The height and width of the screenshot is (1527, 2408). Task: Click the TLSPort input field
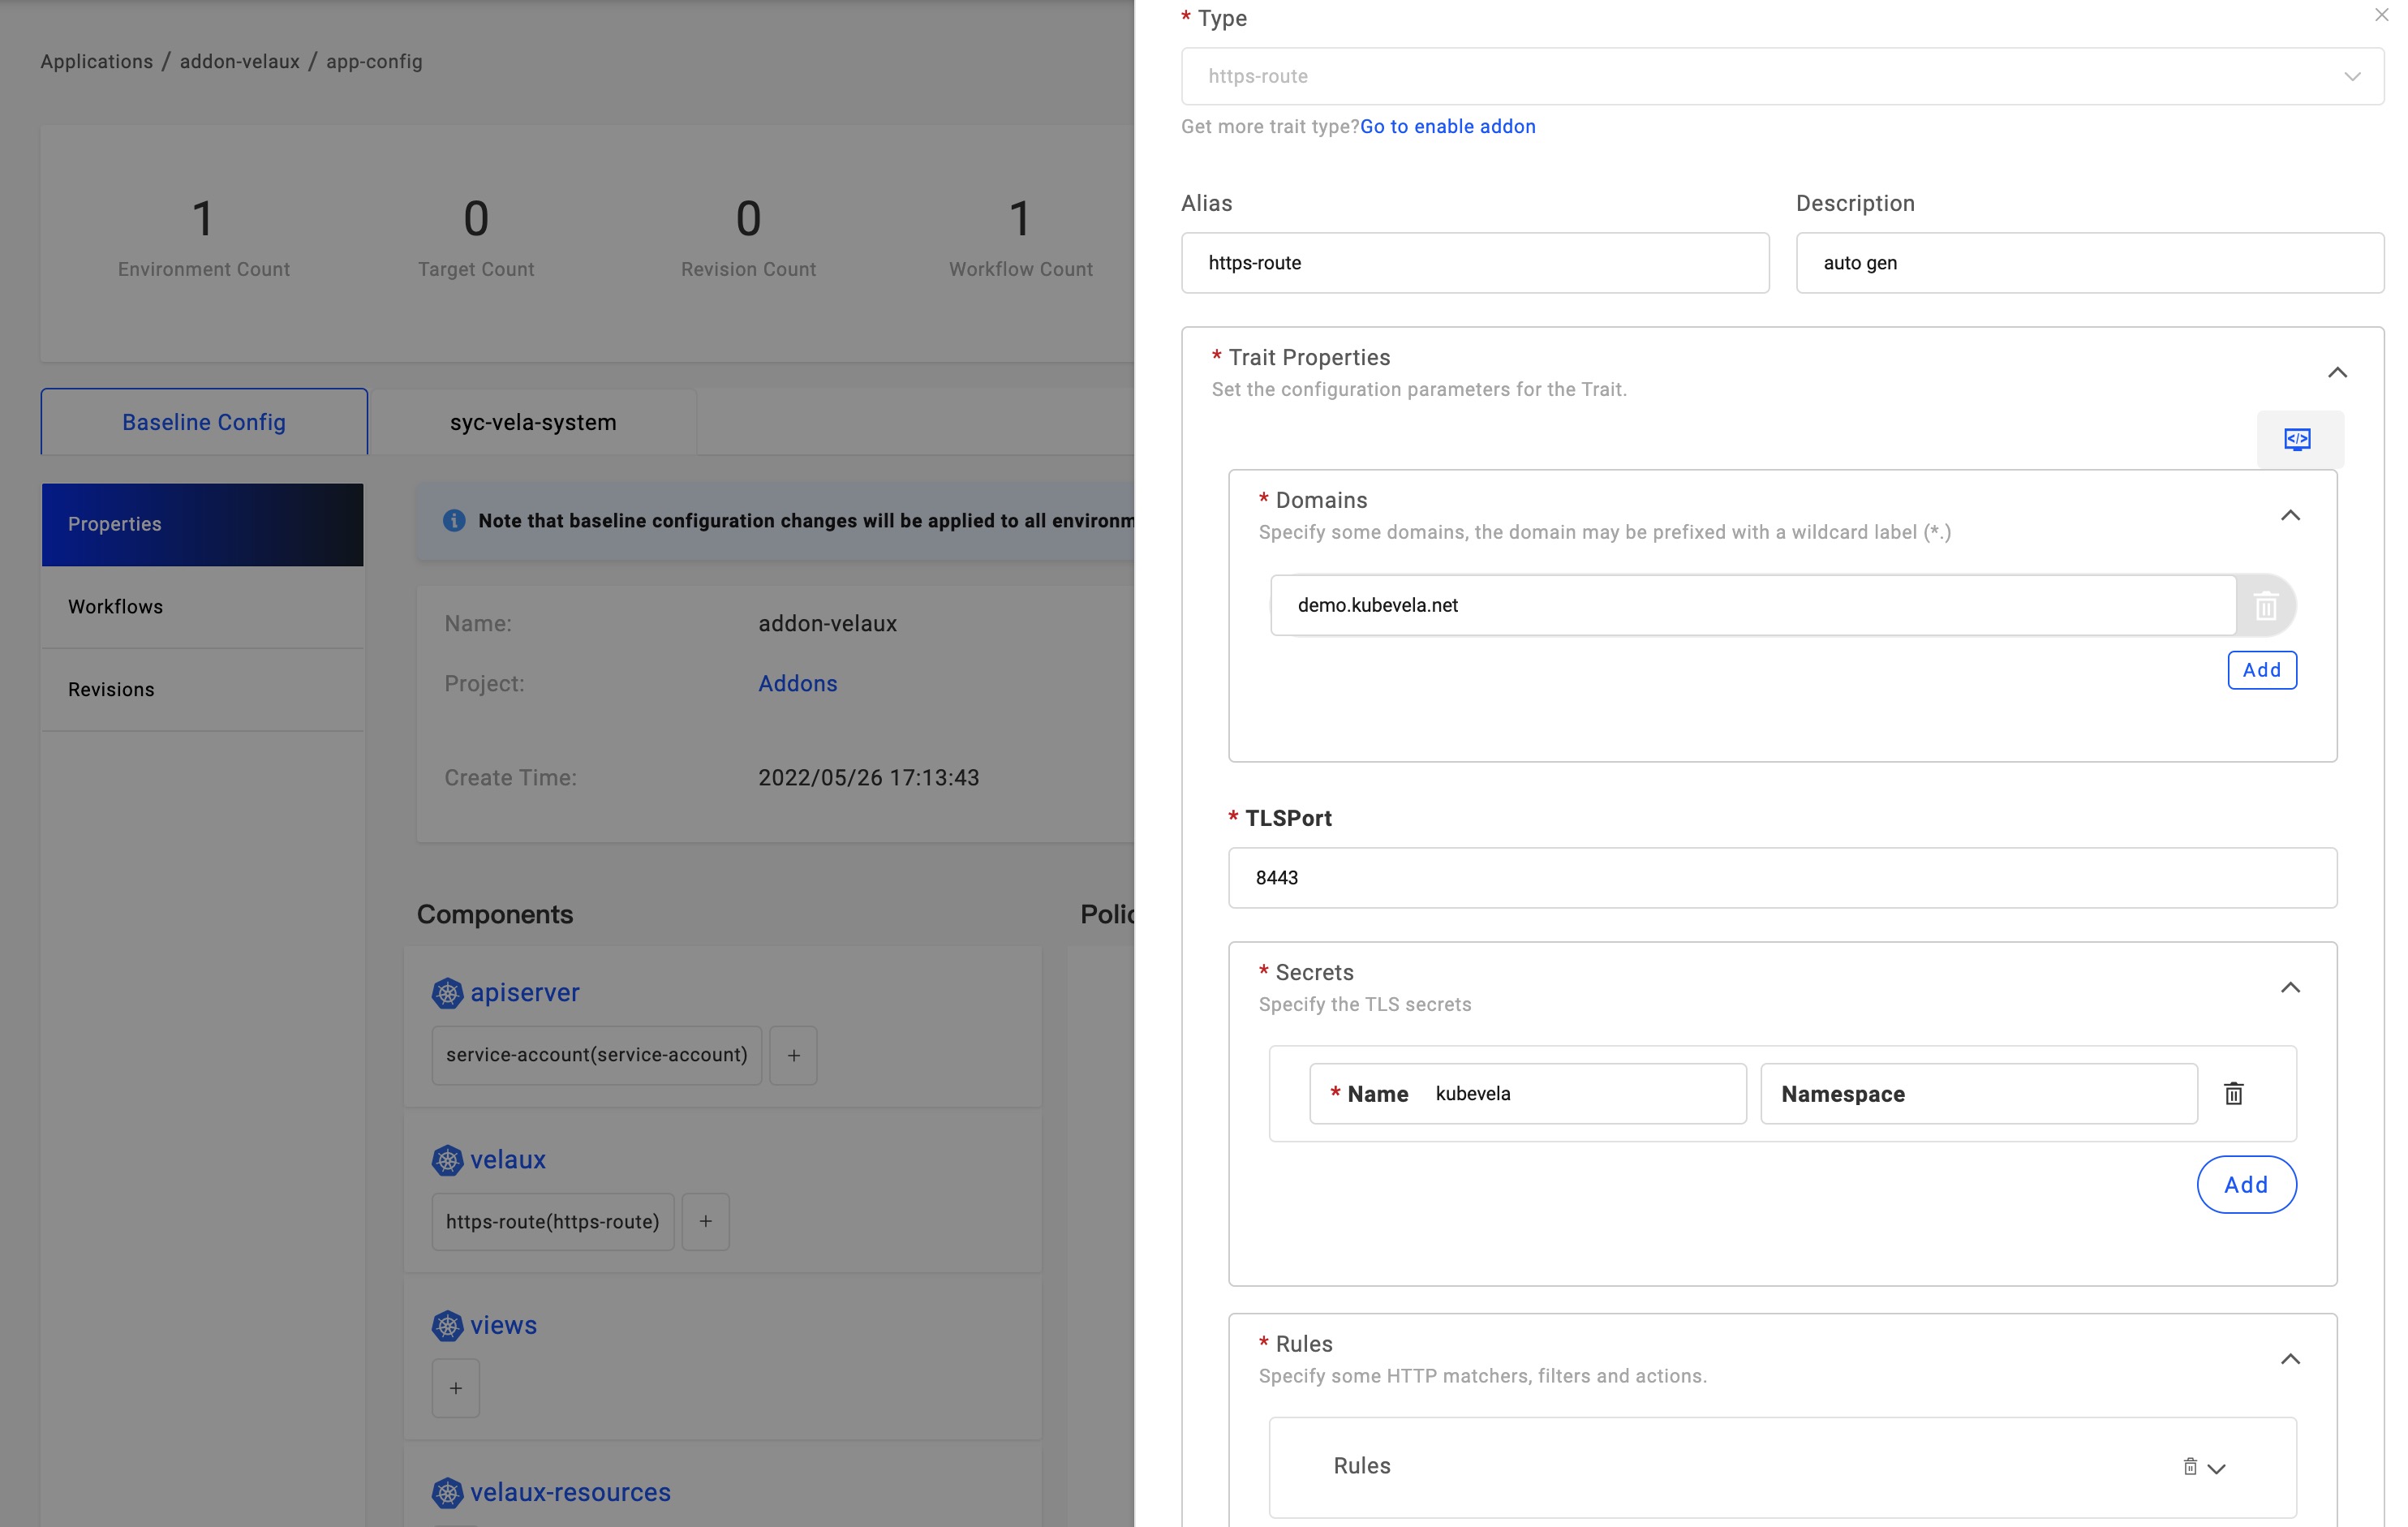[x=1781, y=878]
